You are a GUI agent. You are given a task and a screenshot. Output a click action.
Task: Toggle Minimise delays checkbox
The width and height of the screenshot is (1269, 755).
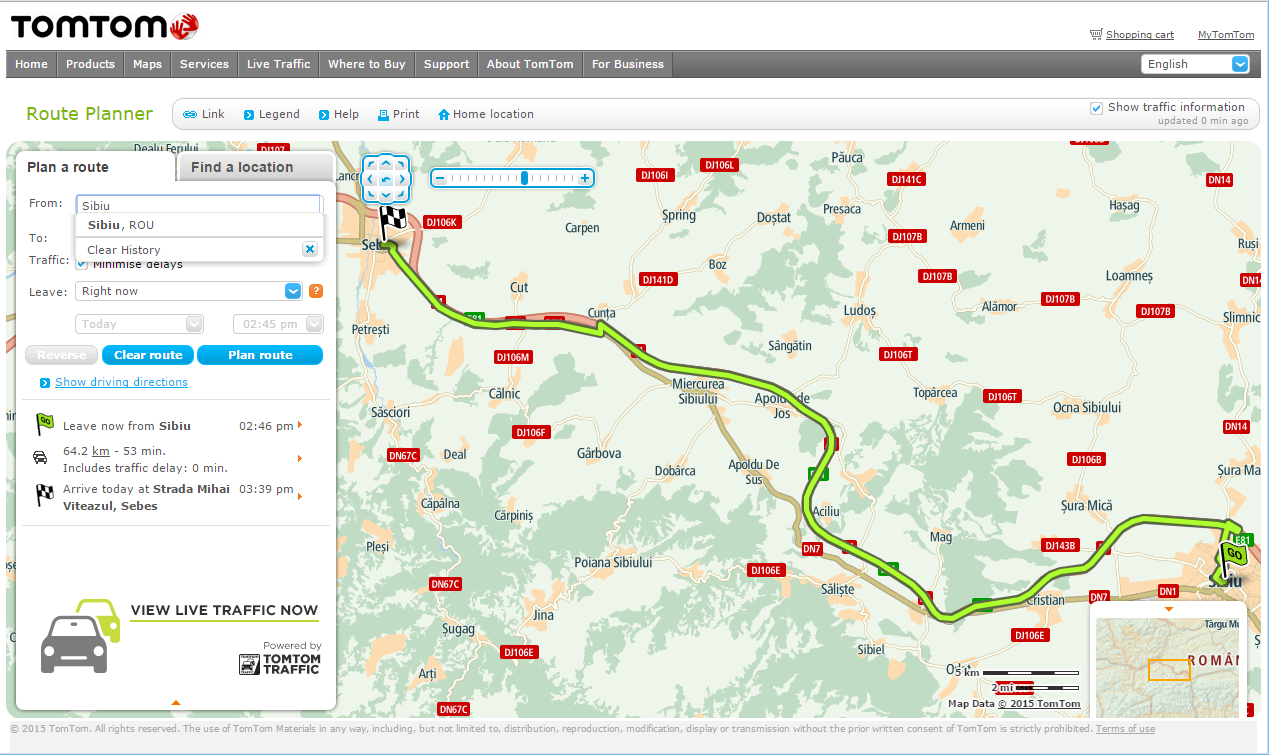coord(82,262)
